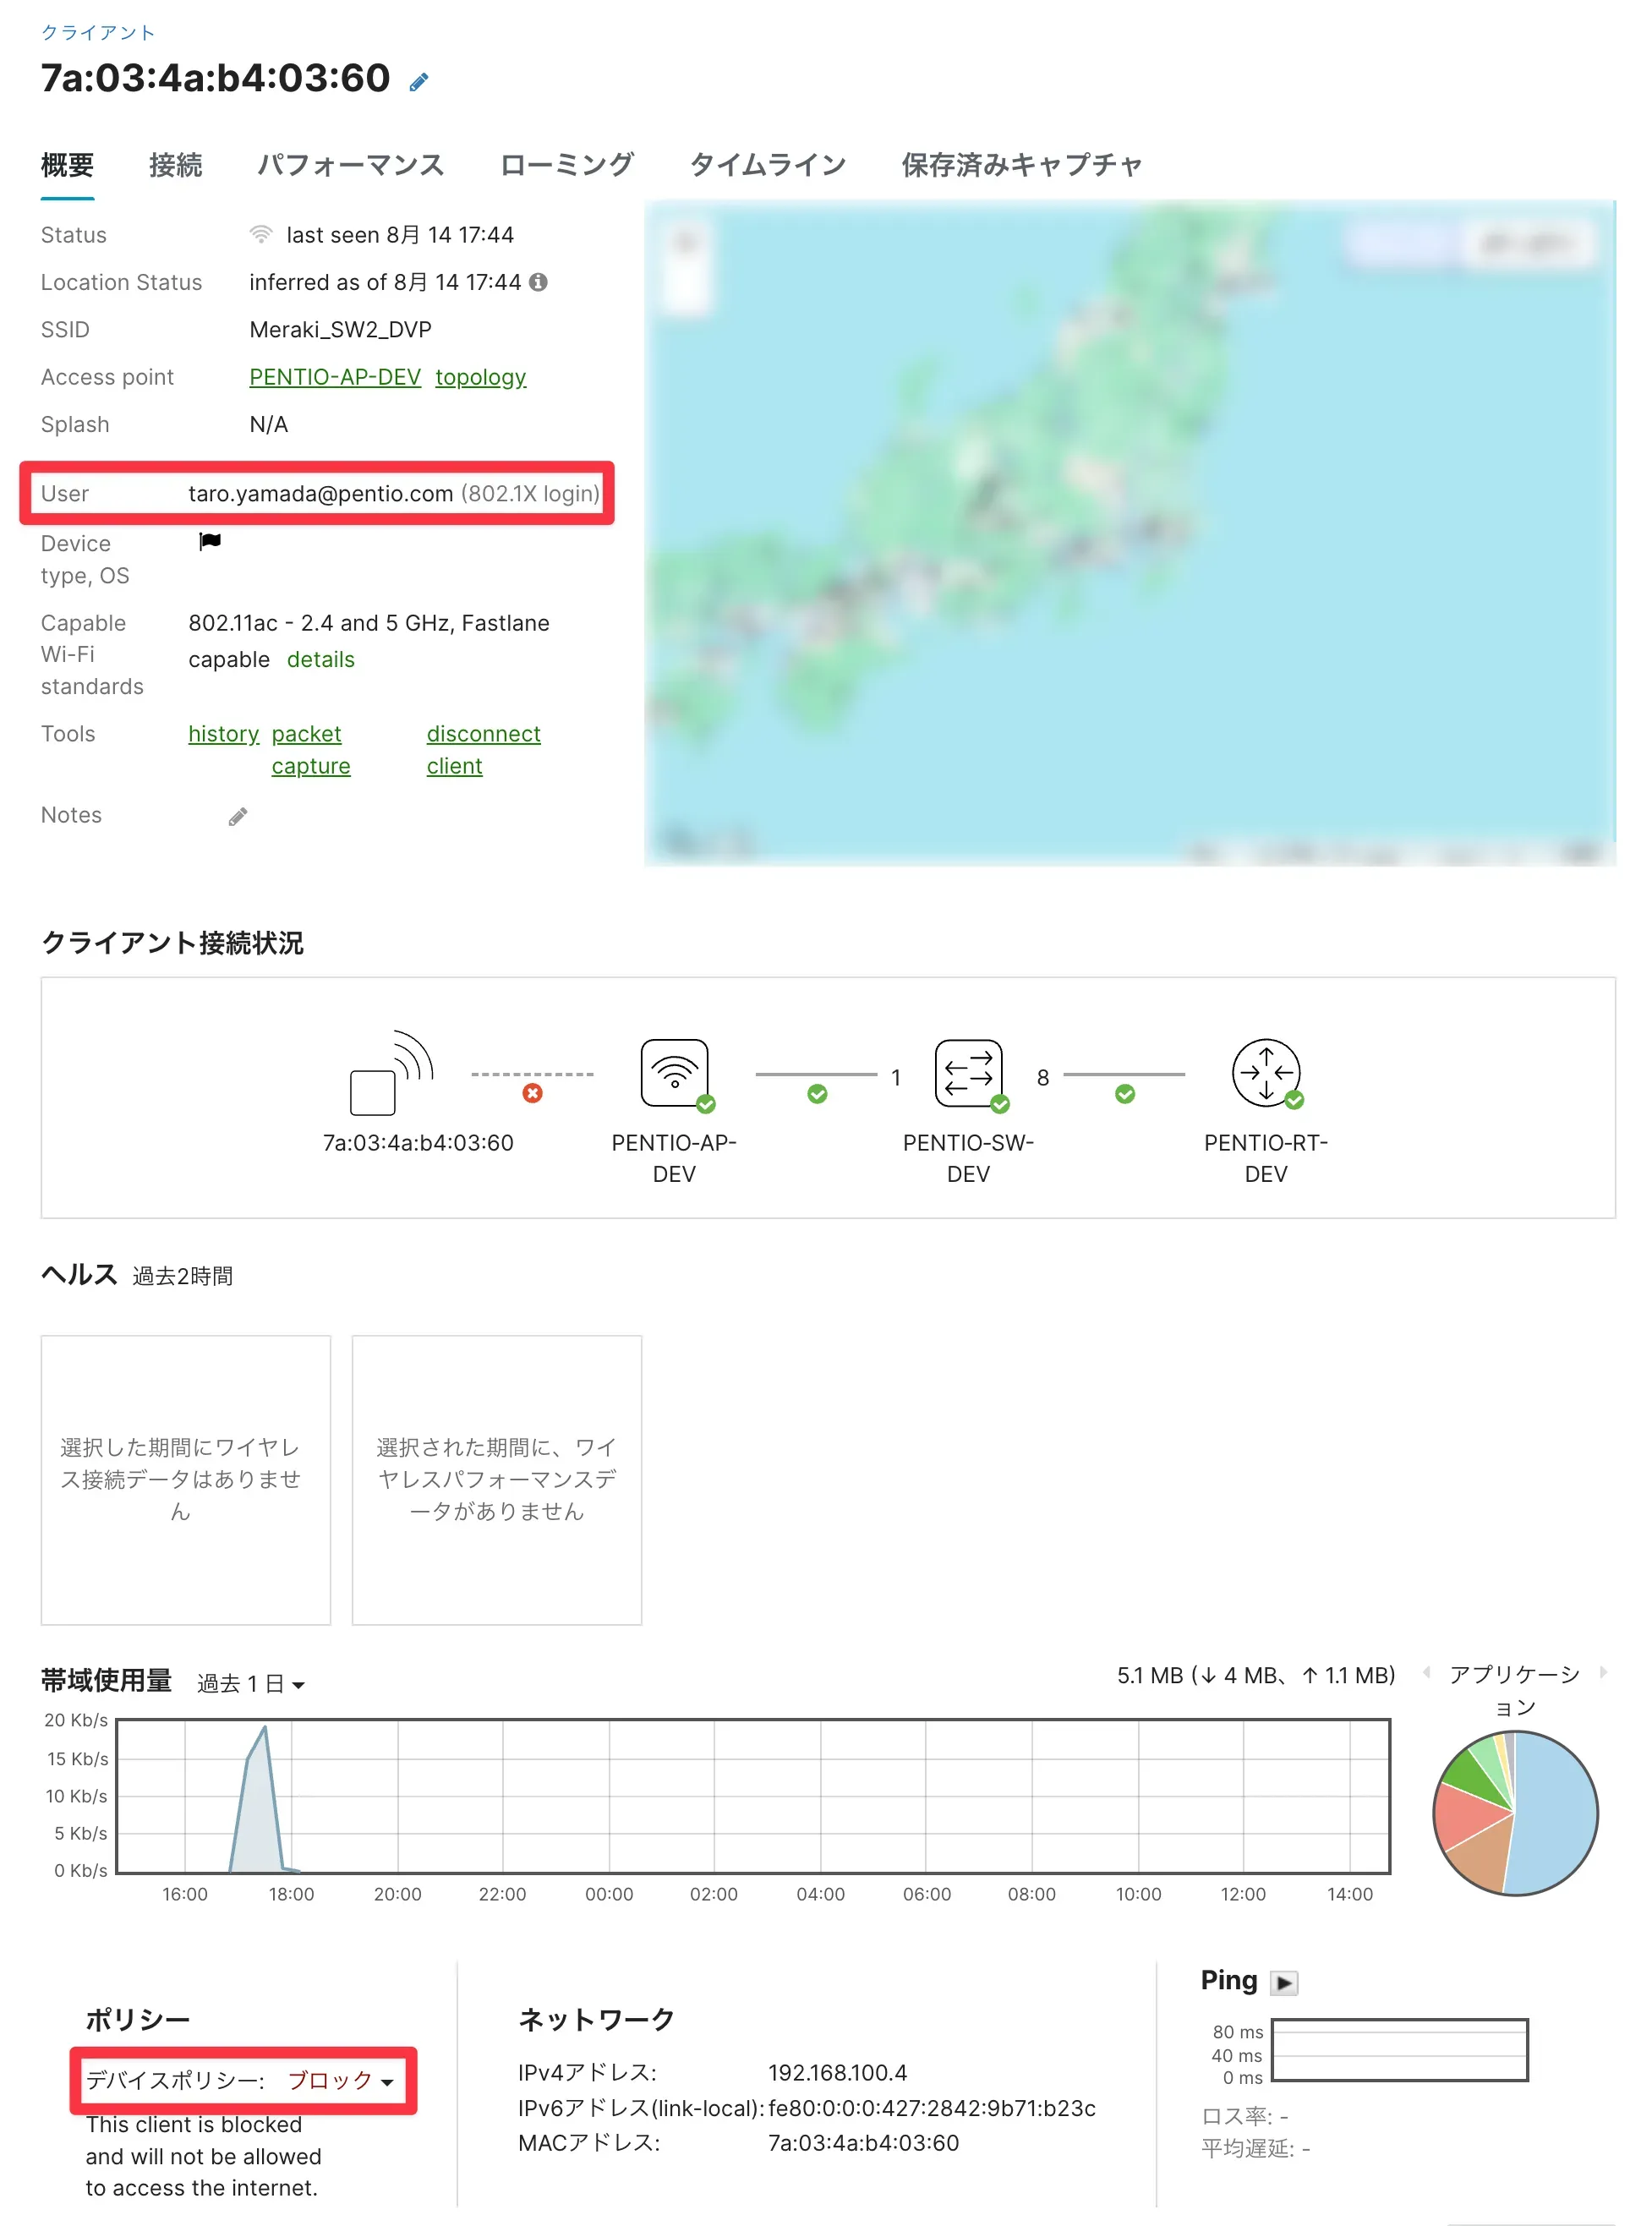Viewport: 1652px width, 2226px height.
Task: Click the PENTIO-RT-DEV router icon
Action: [x=1265, y=1073]
